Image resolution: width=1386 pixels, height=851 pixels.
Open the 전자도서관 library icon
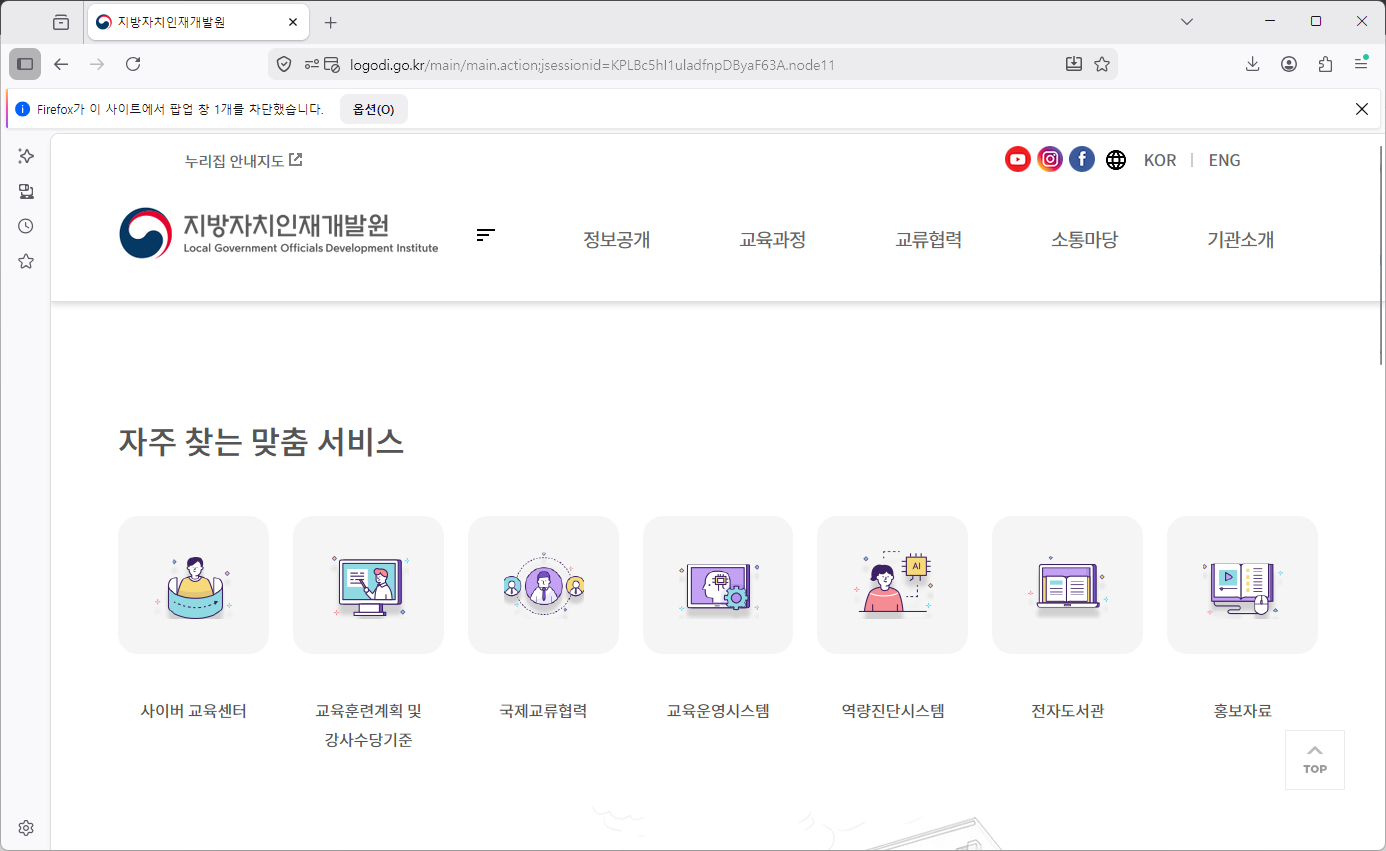coord(1067,585)
